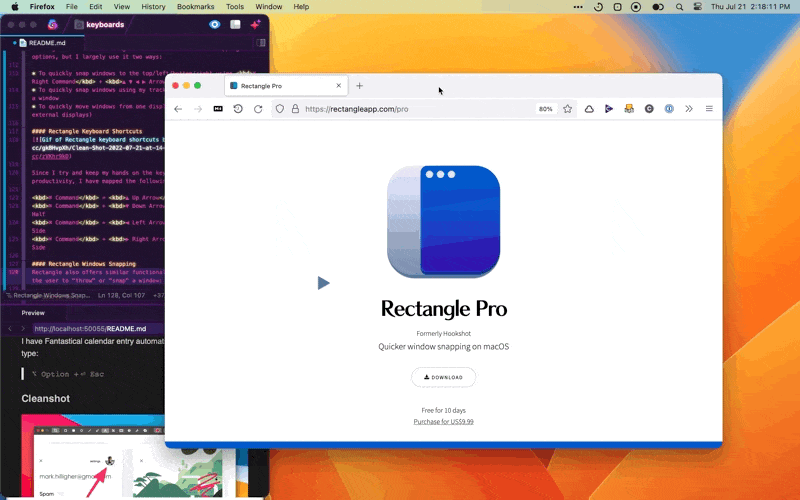Click the menu bar date and time
Image resolution: width=800 pixels, height=500 pixels.
click(x=751, y=7)
